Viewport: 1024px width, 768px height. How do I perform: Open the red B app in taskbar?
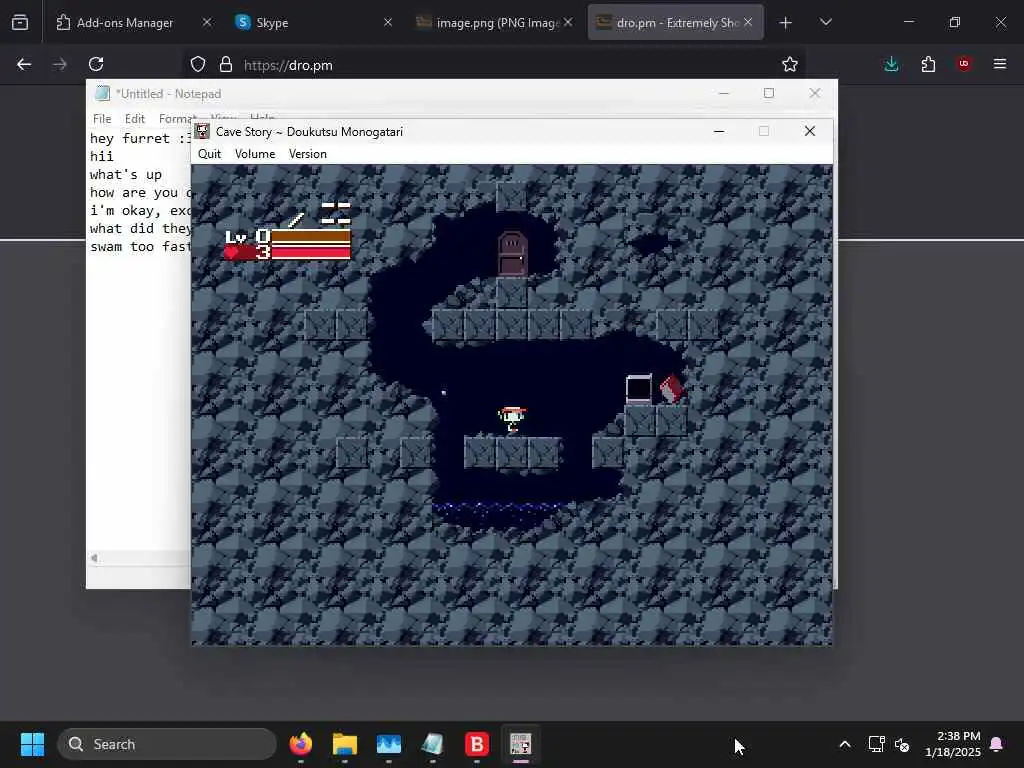pos(477,744)
